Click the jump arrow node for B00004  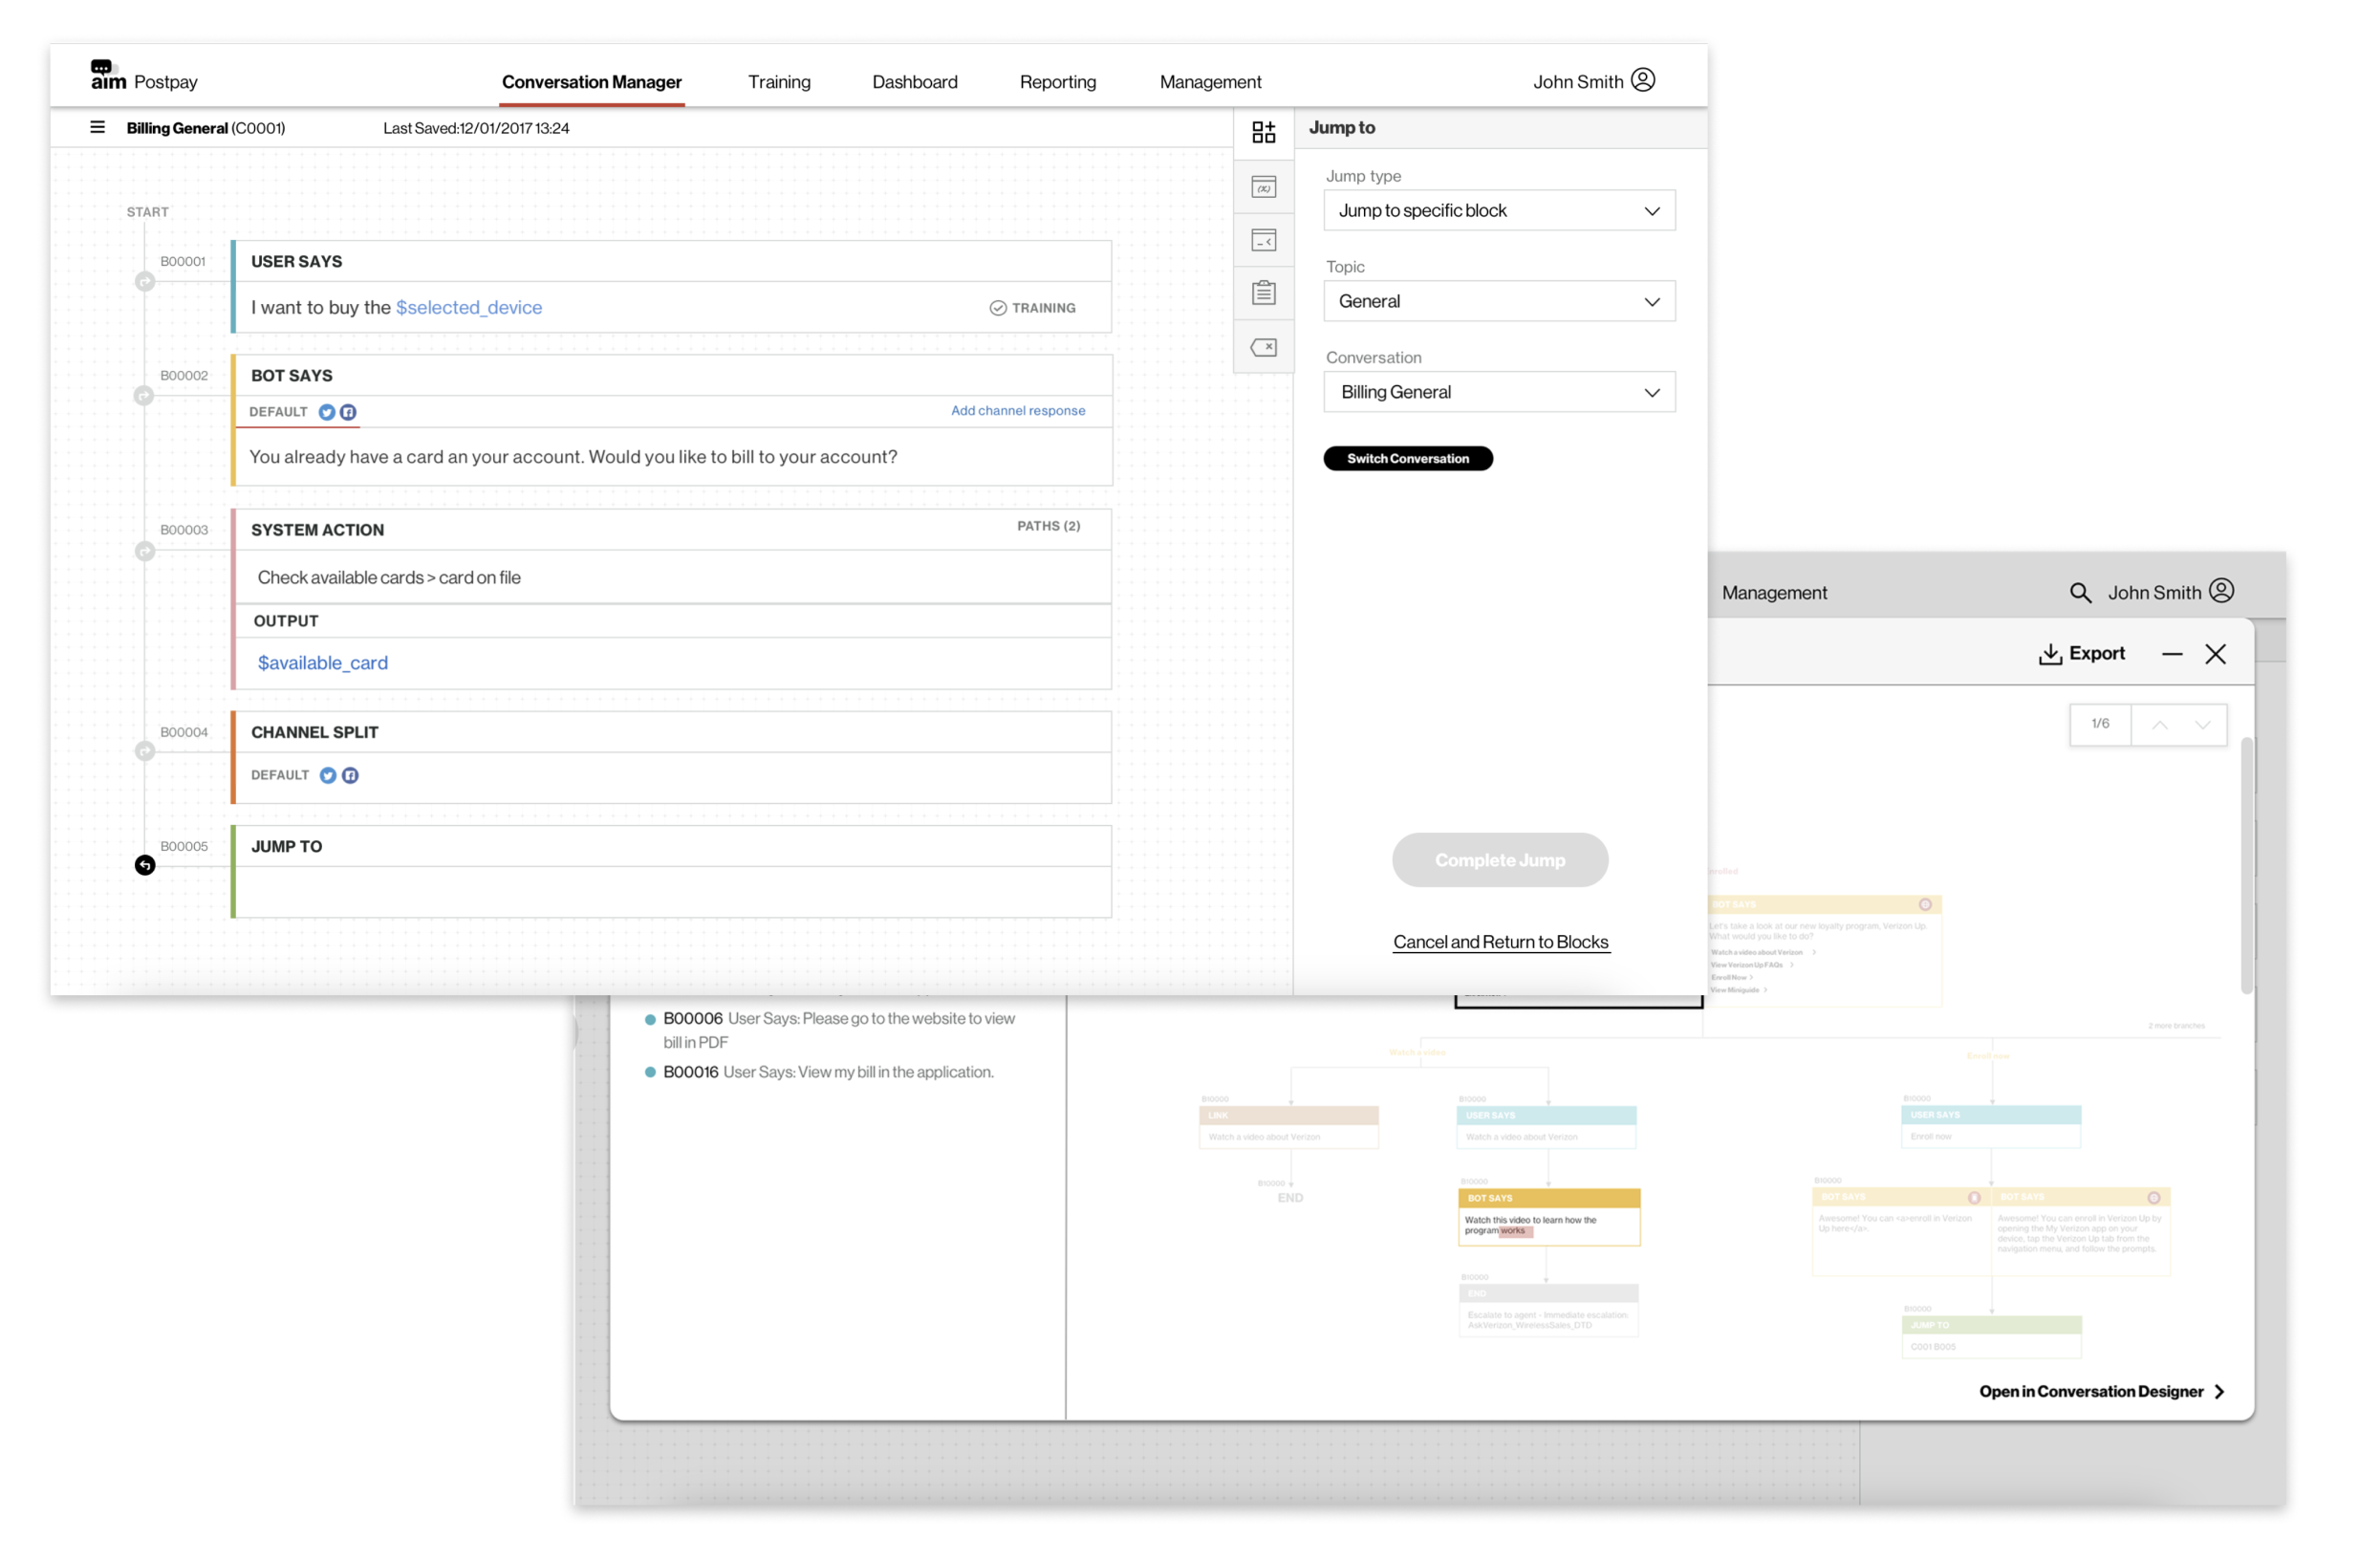[x=145, y=751]
